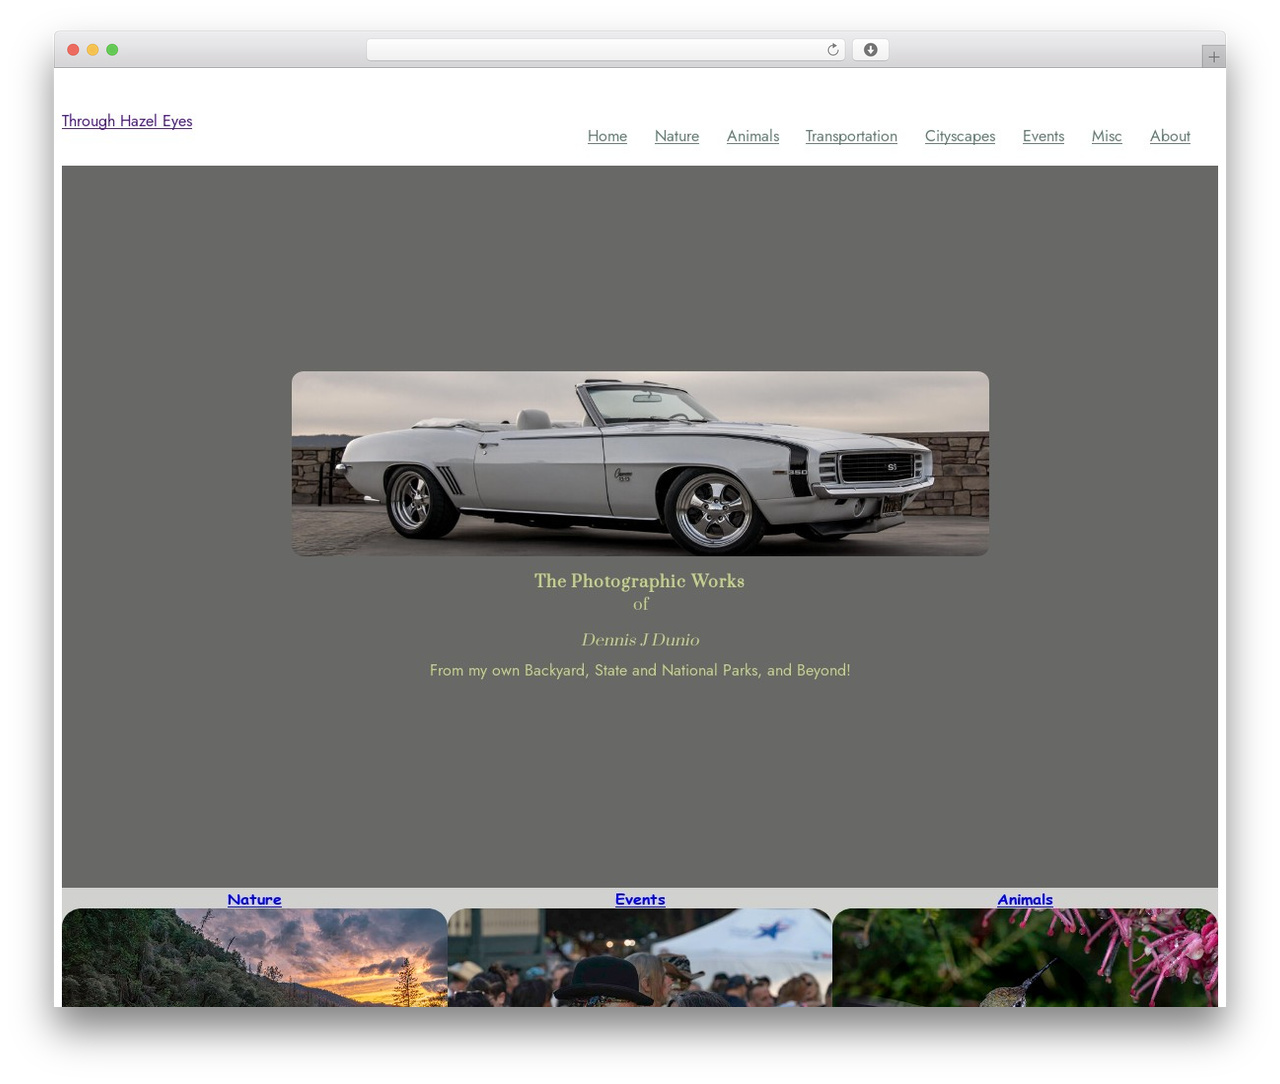Minimize the window with yellow button
The height and width of the screenshot is (1084, 1280).
click(92, 50)
